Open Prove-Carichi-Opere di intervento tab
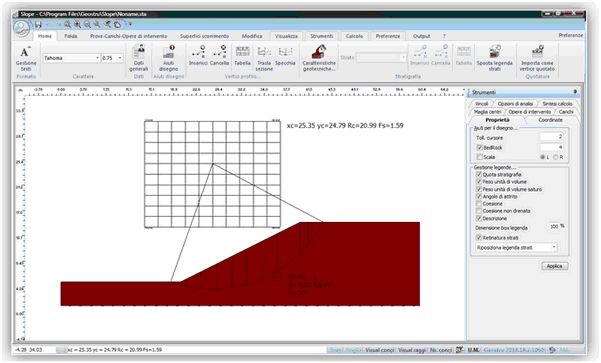Image resolution: width=601 pixels, height=363 pixels. point(128,36)
